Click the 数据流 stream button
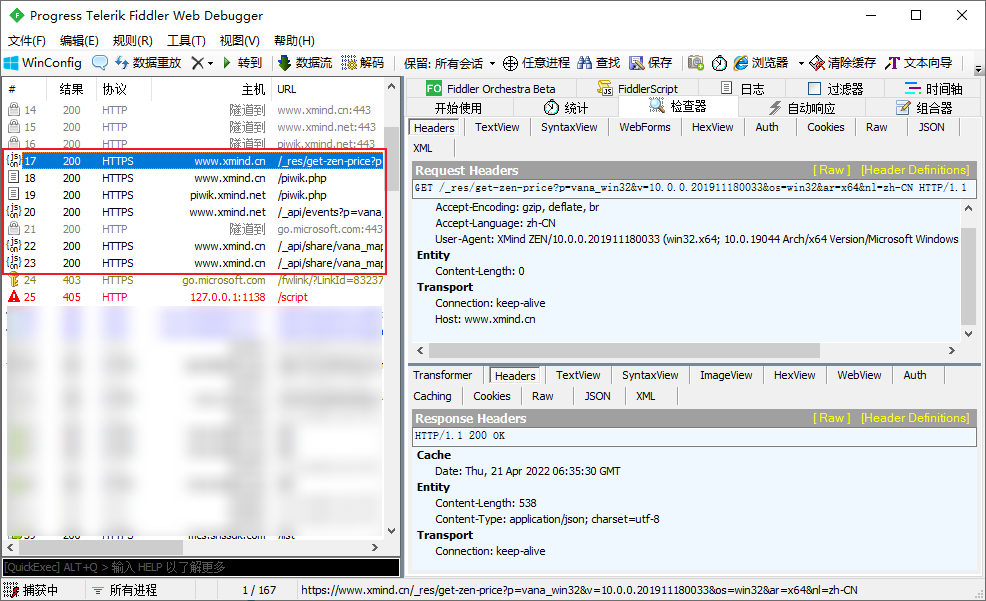Image resolution: width=986 pixels, height=601 pixels. coord(305,62)
